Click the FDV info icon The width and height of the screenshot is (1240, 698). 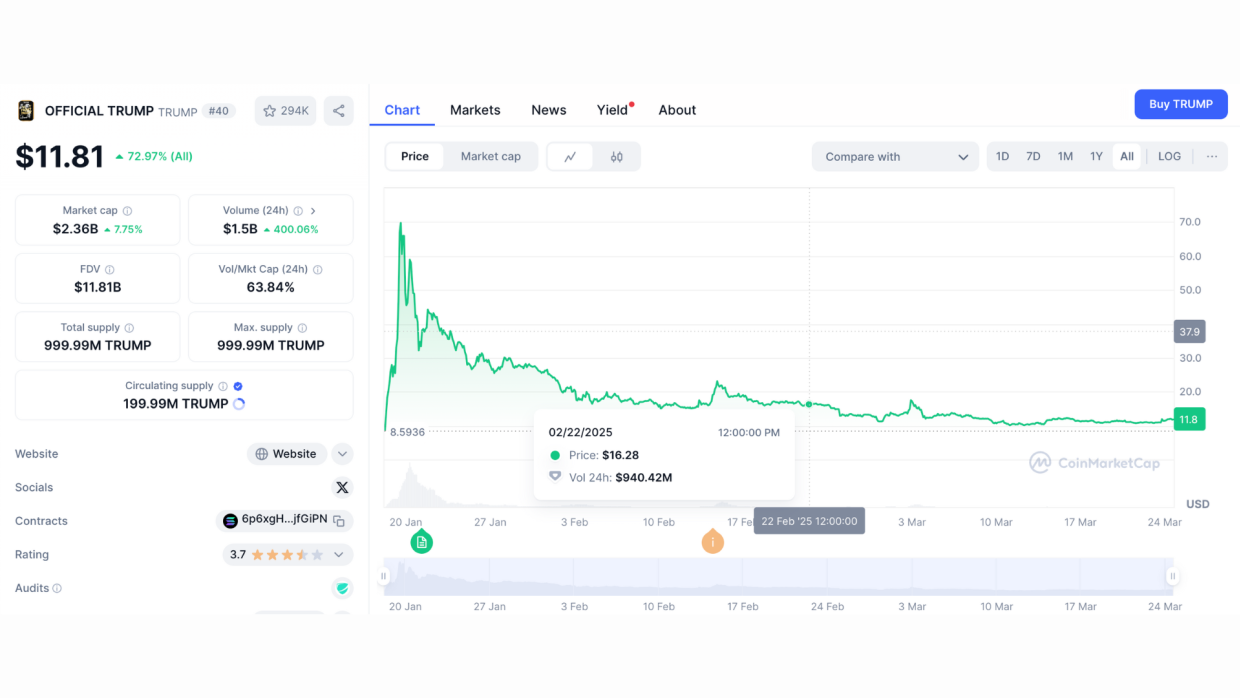[109, 270]
